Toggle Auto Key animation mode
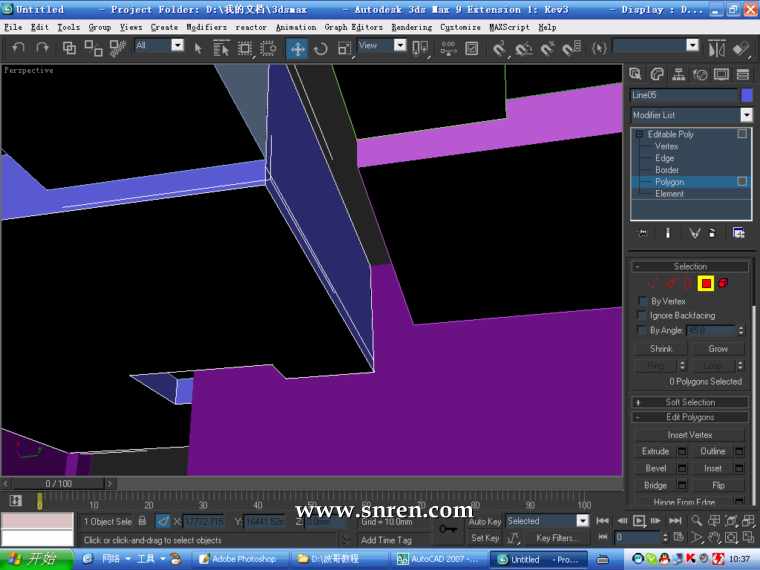Image resolution: width=760 pixels, height=570 pixels. (x=485, y=522)
